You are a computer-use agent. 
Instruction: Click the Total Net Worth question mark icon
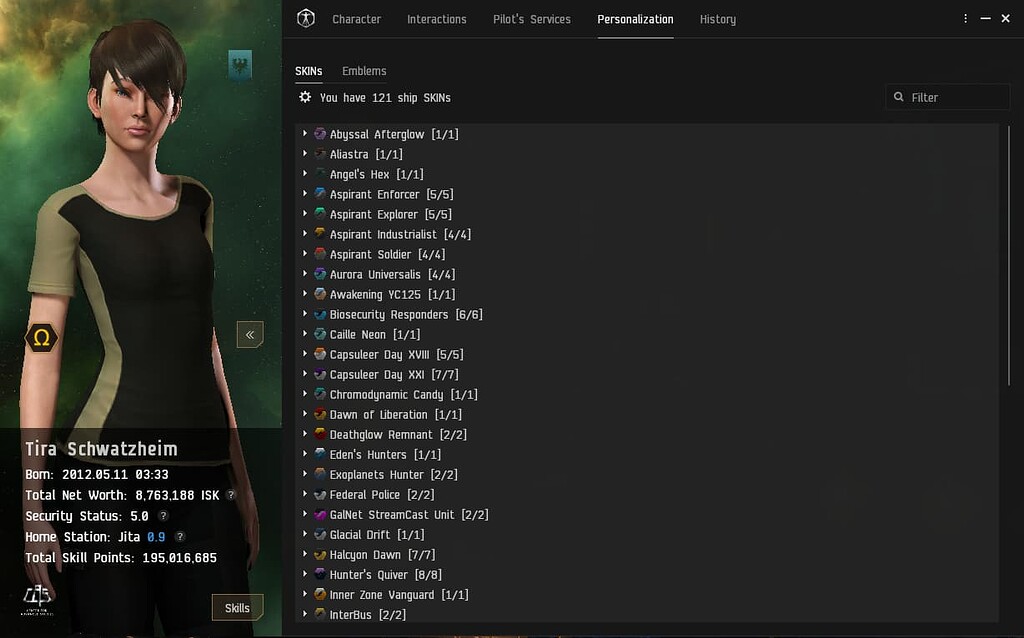click(x=232, y=495)
